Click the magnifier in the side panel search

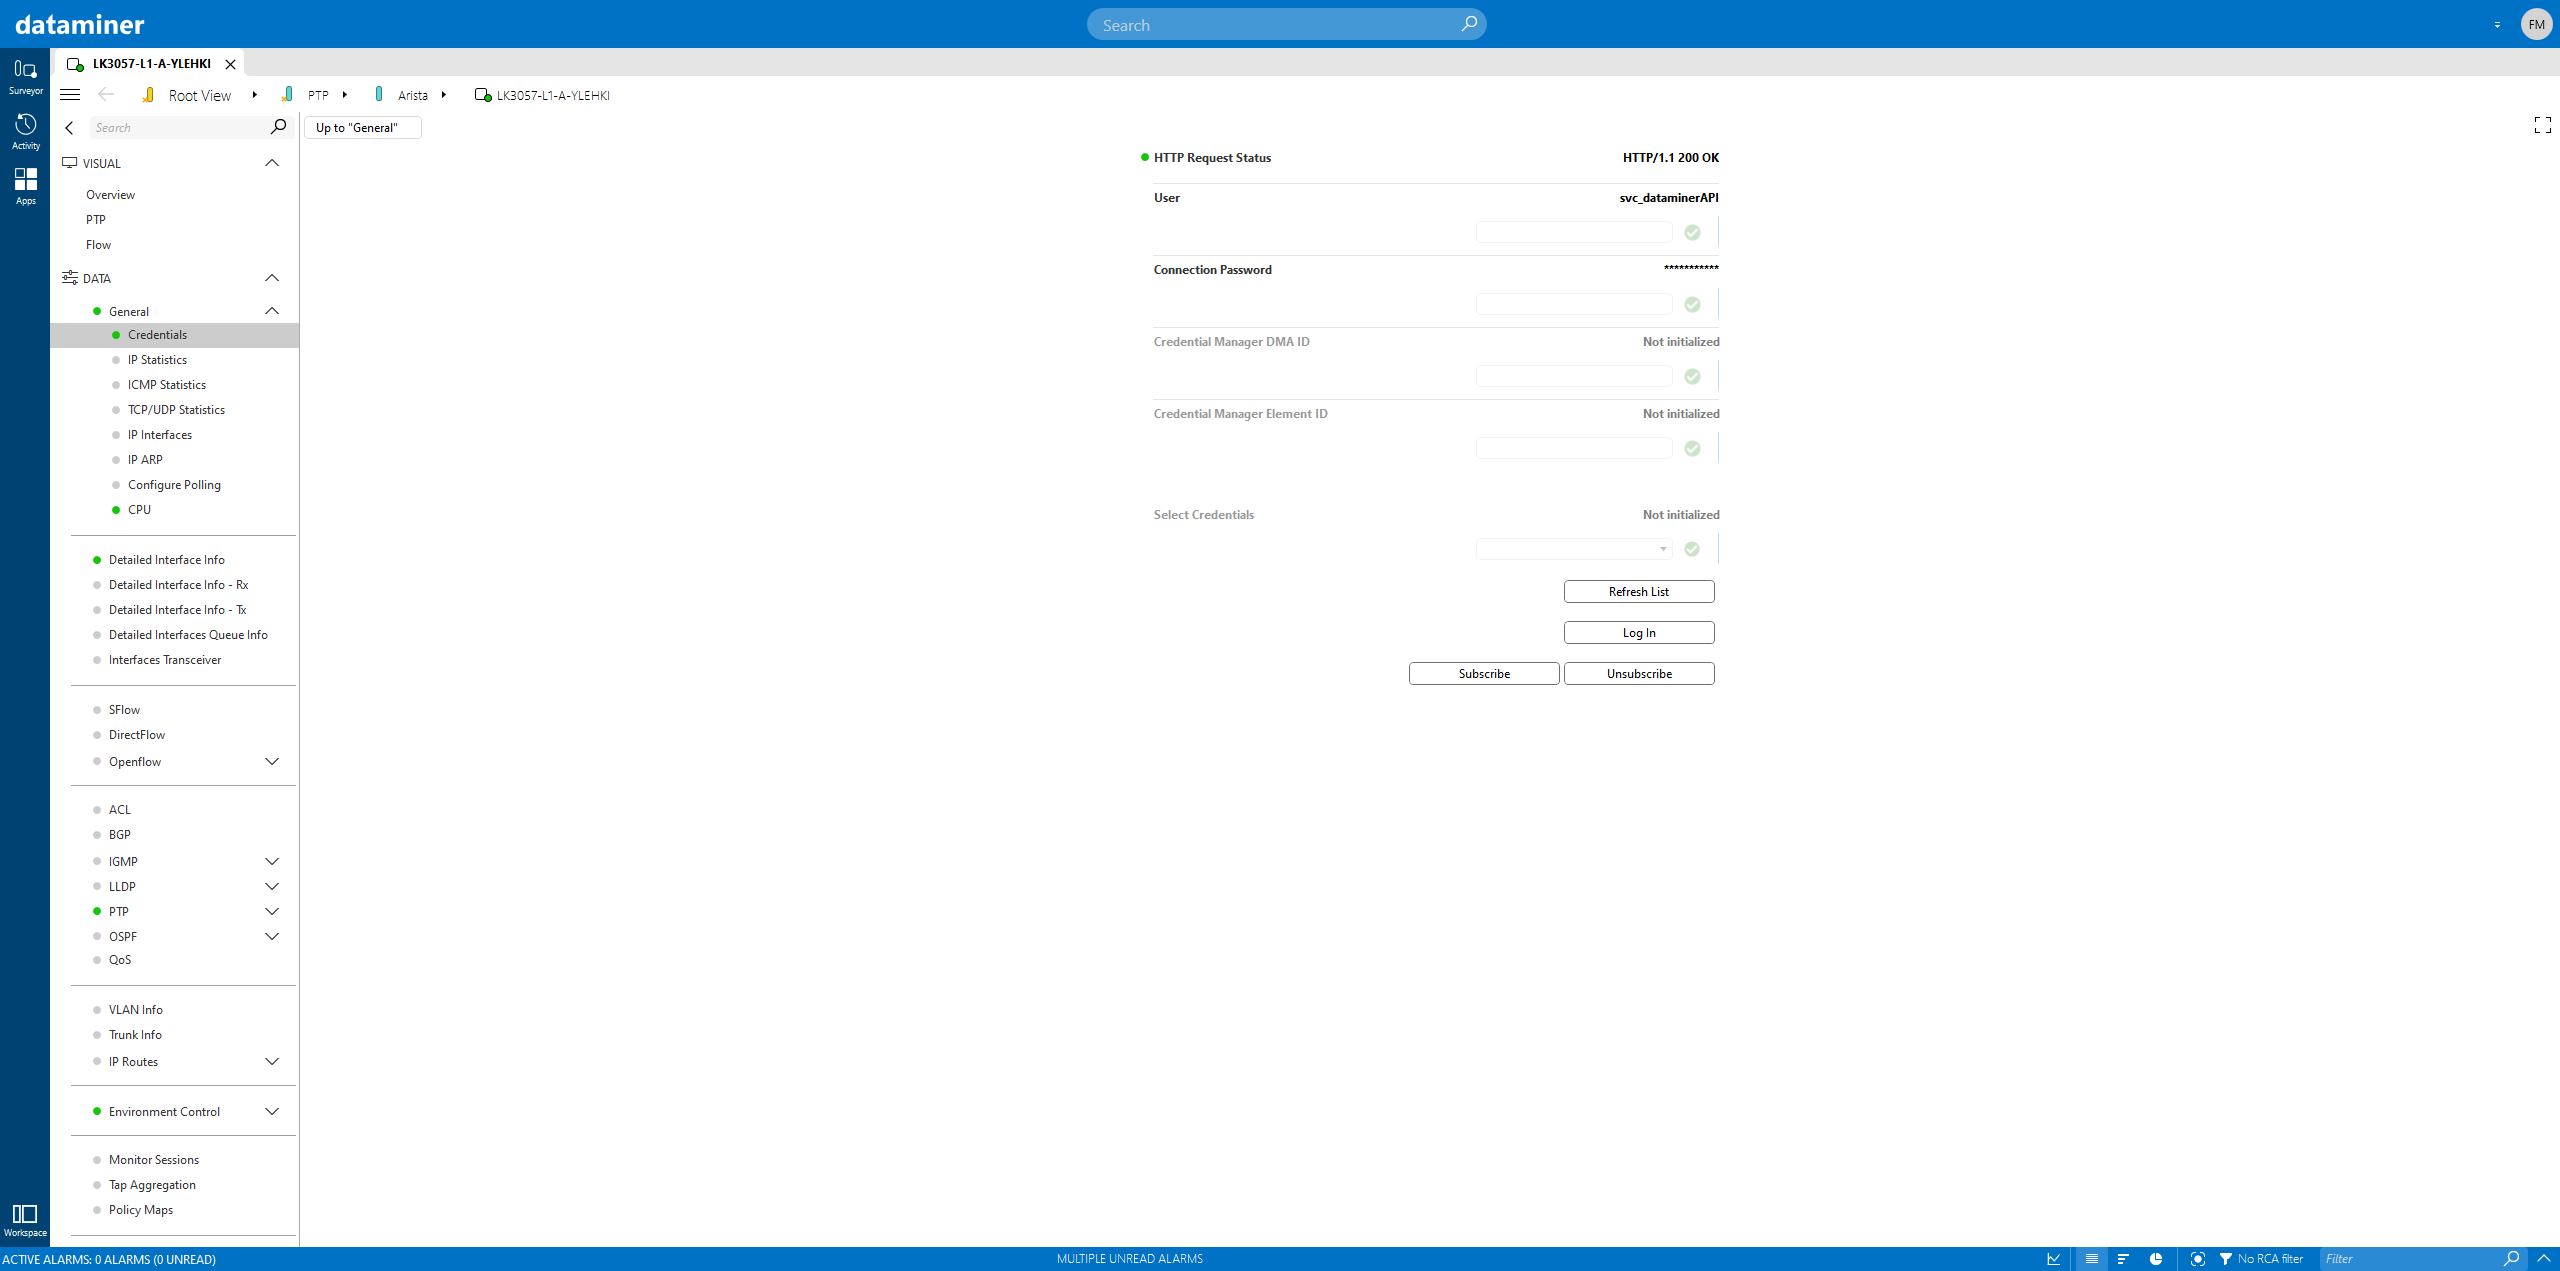[278, 127]
